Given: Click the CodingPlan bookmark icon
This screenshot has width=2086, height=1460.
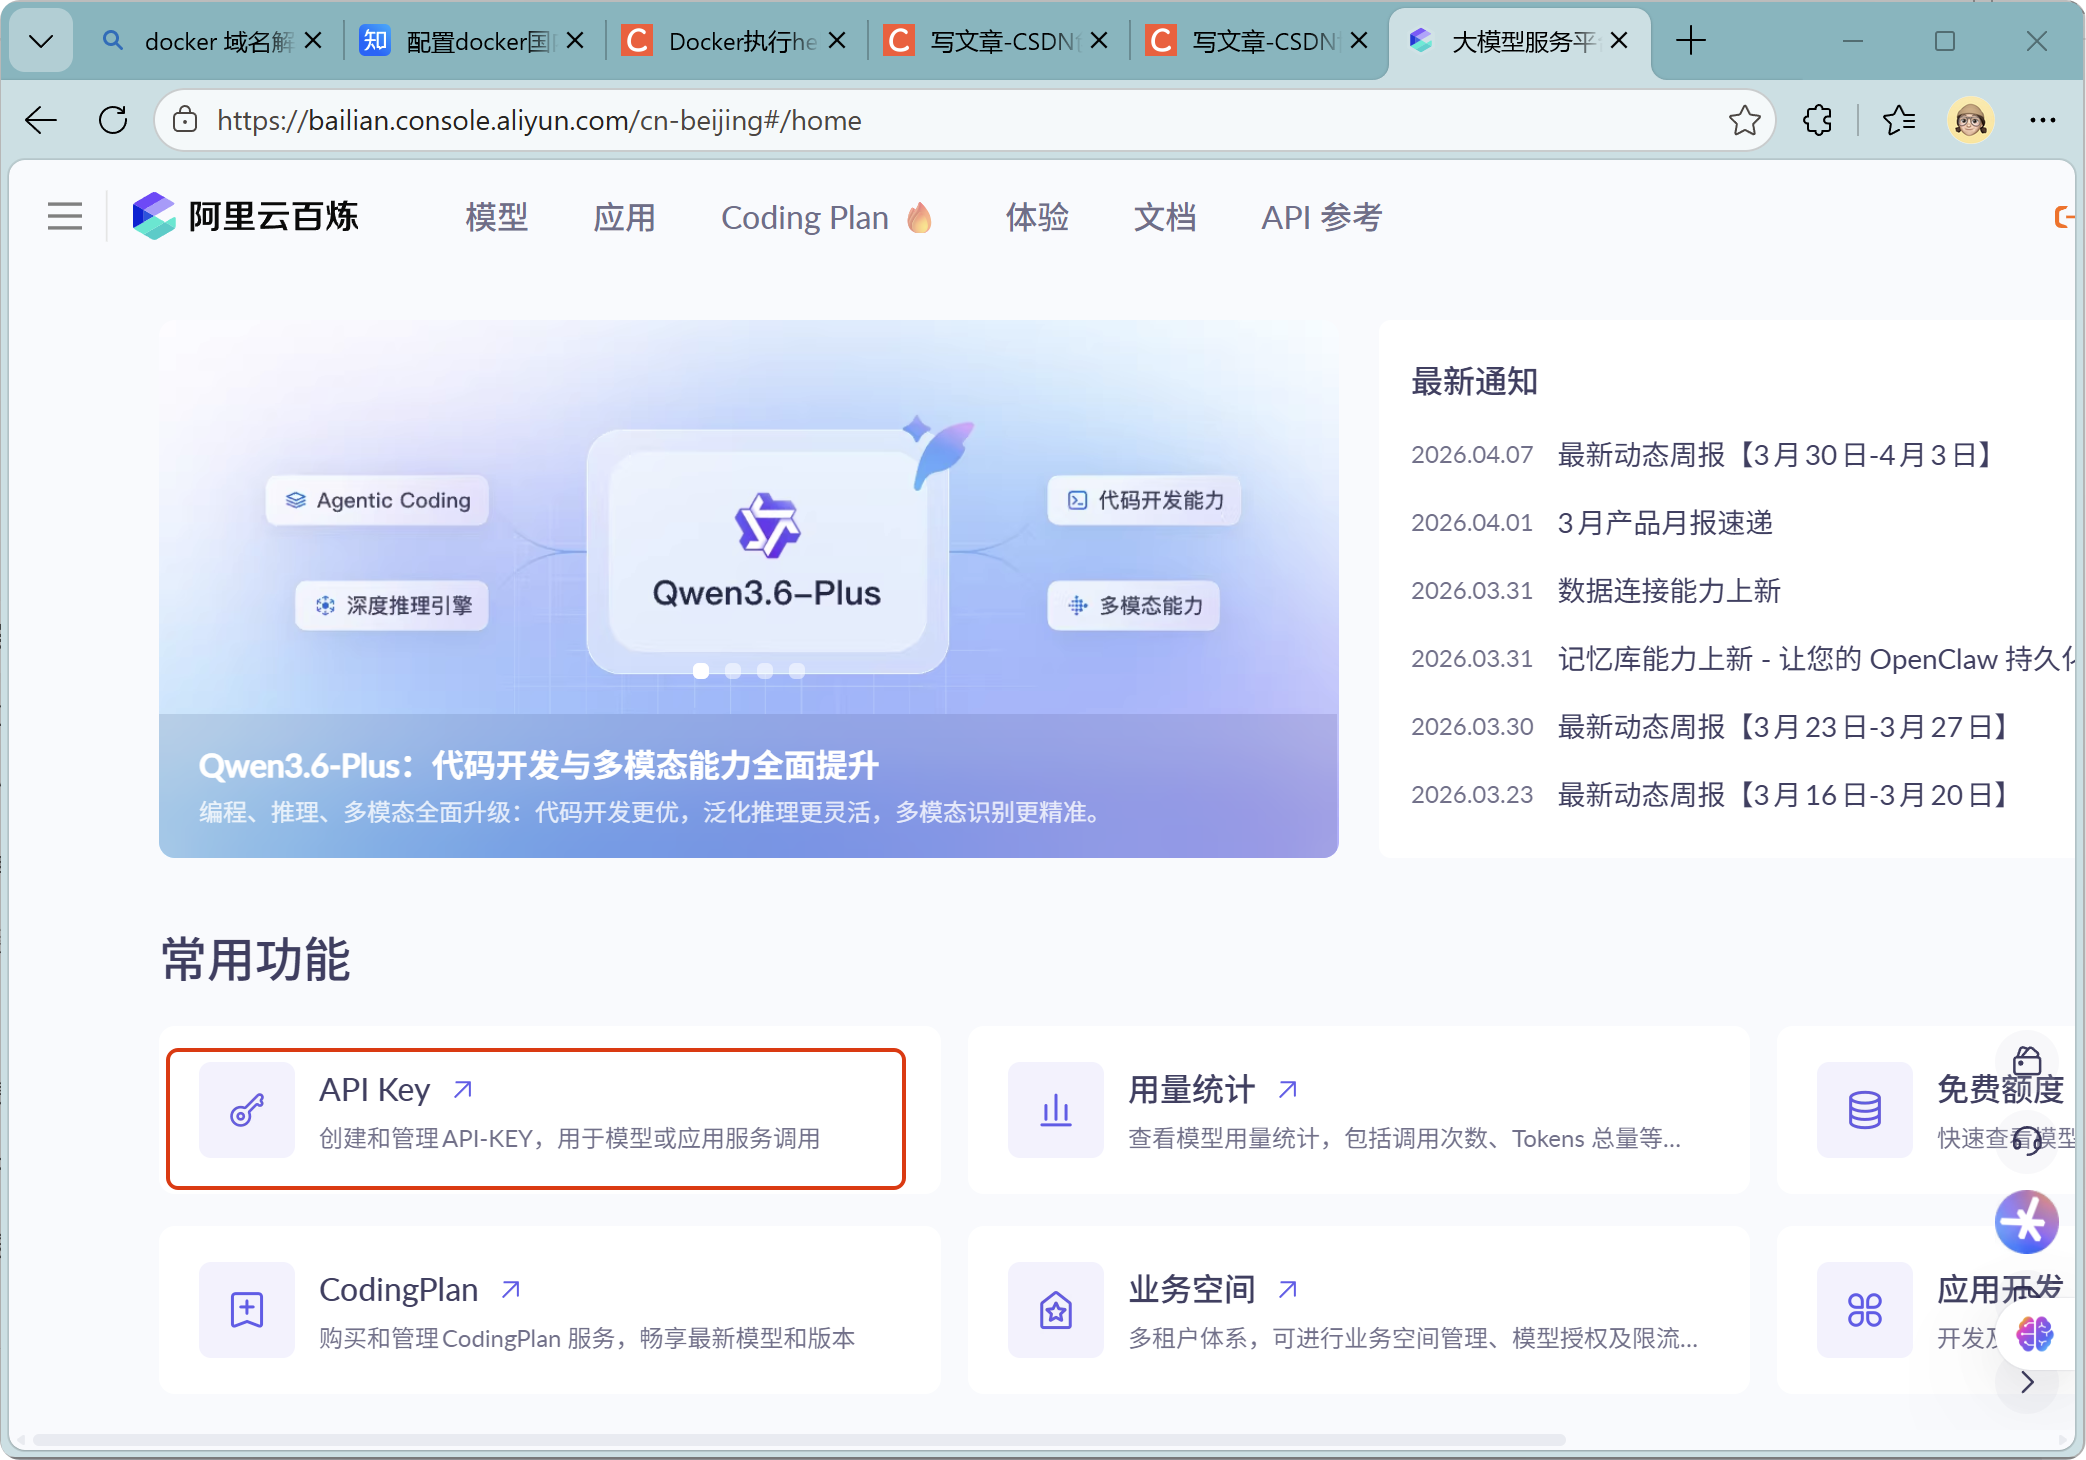Looking at the screenshot, I should (x=247, y=1309).
